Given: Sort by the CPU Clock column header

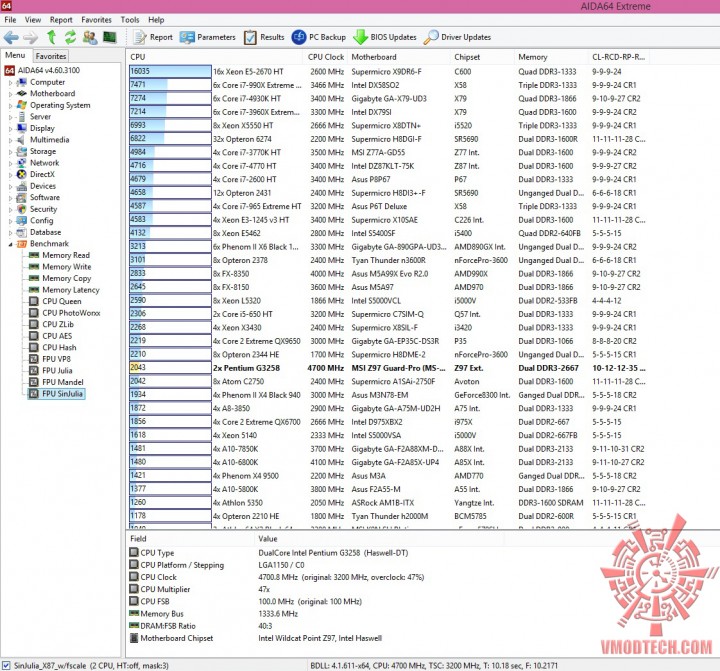Looking at the screenshot, I should pyautogui.click(x=326, y=57).
